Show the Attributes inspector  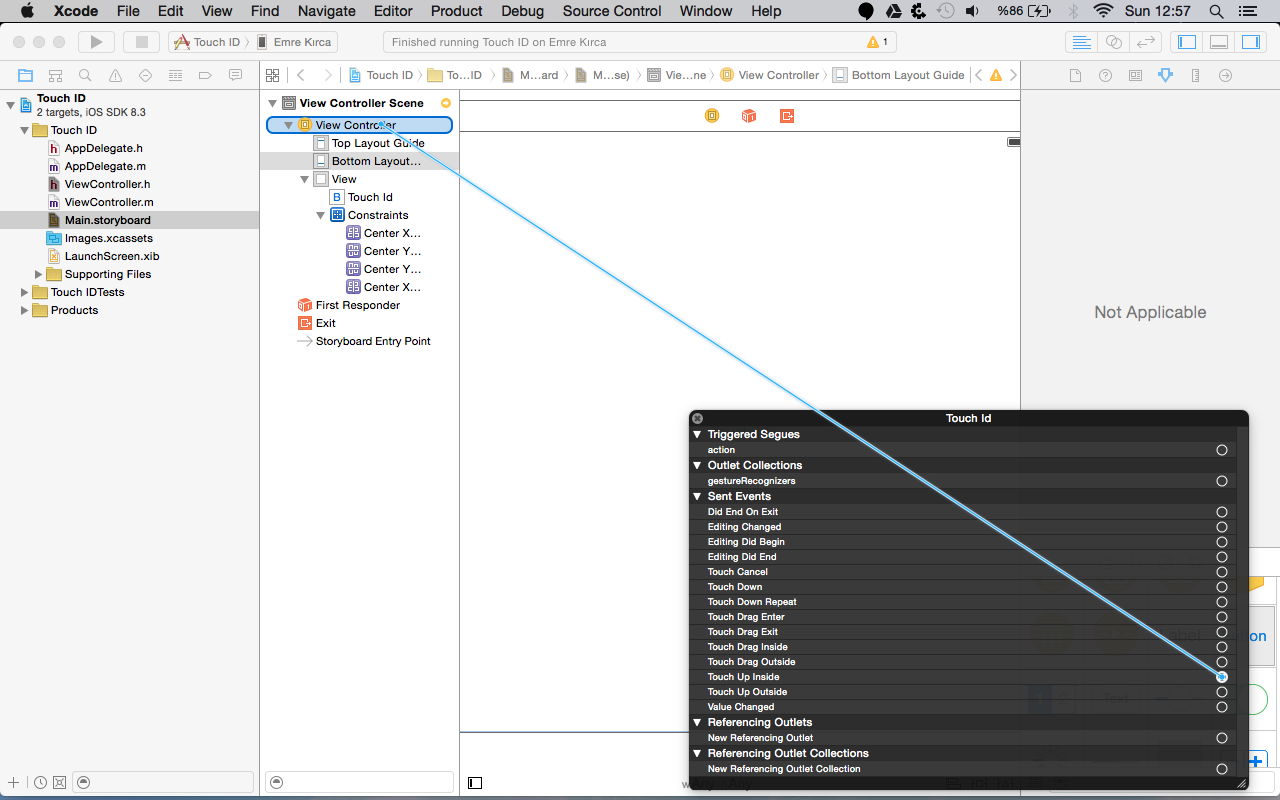click(x=1165, y=75)
